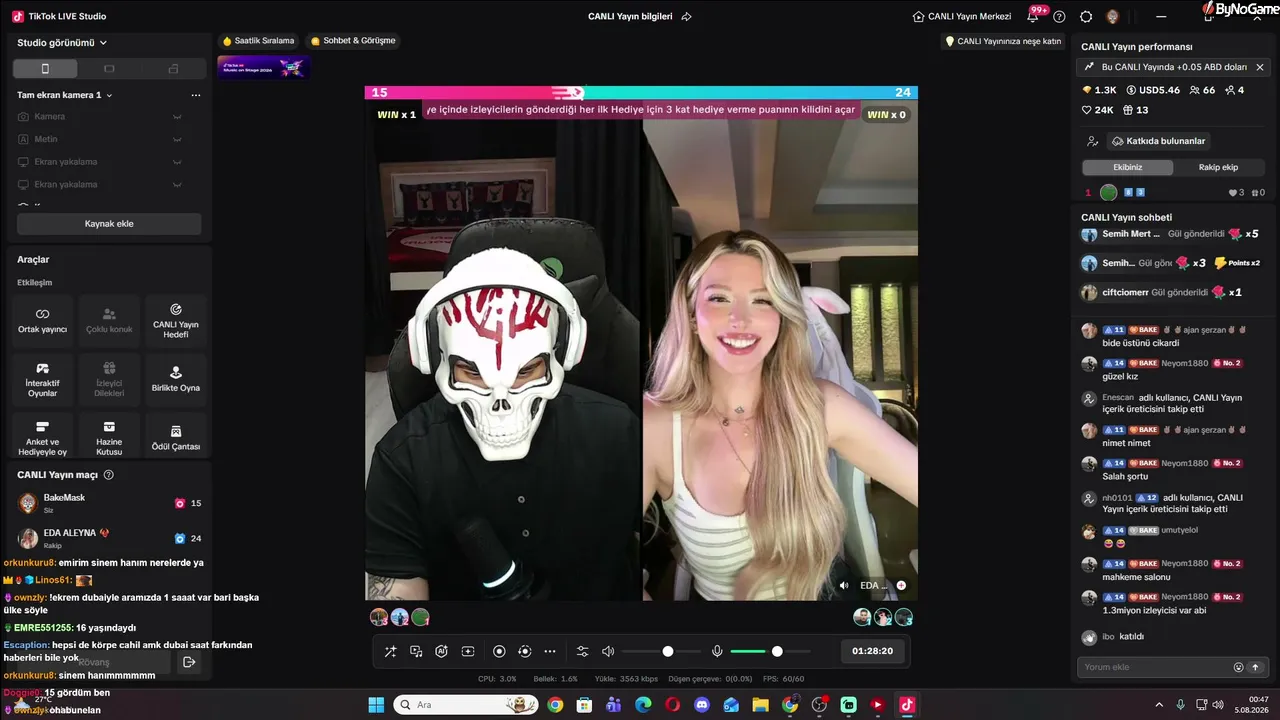Click the Music on Stage banner thumbnail

(263, 67)
